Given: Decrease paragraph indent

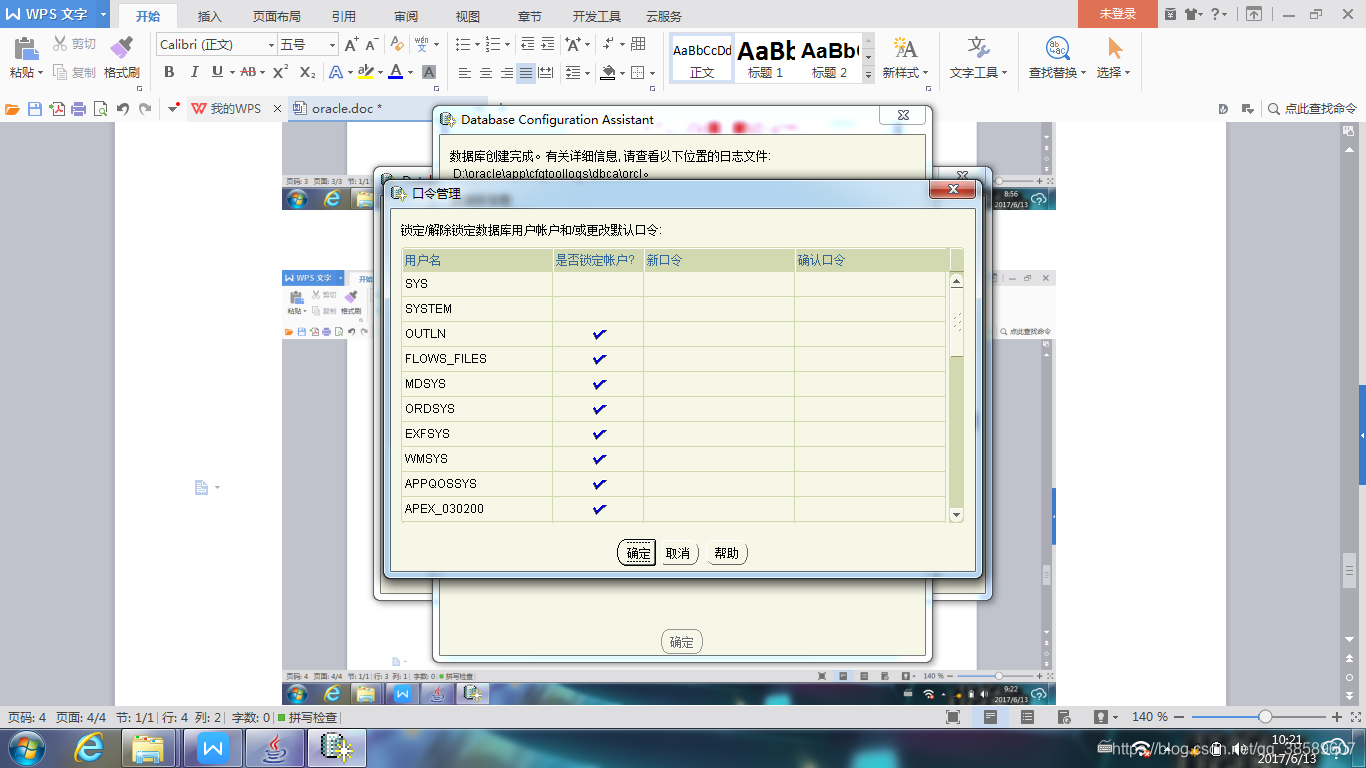Looking at the screenshot, I should pyautogui.click(x=527, y=45).
